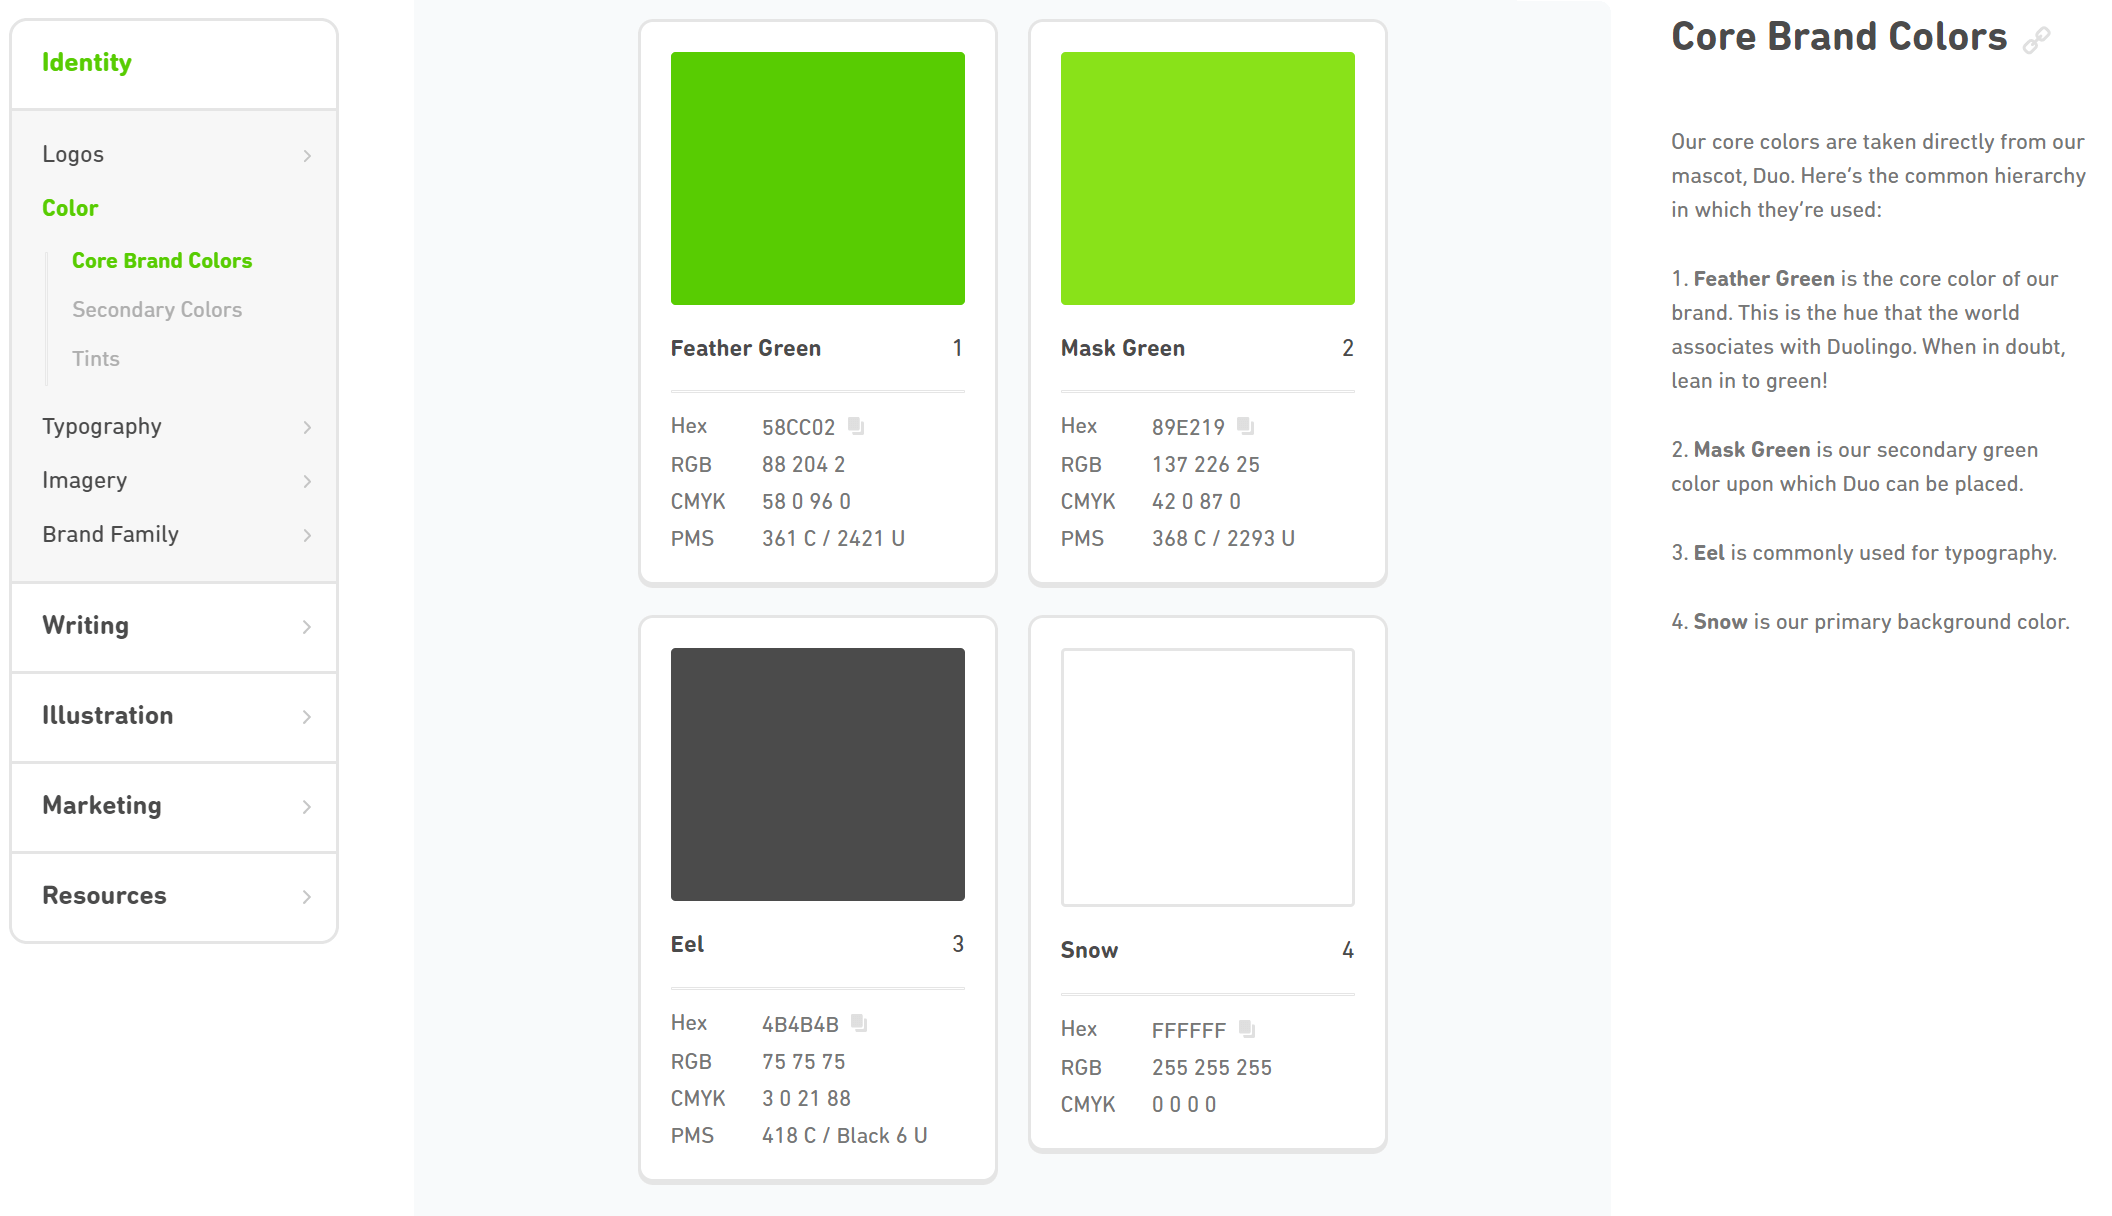Select PMS value 368 C / 2293 U
Image resolution: width=2112 pixels, height=1216 pixels.
[x=1224, y=538]
